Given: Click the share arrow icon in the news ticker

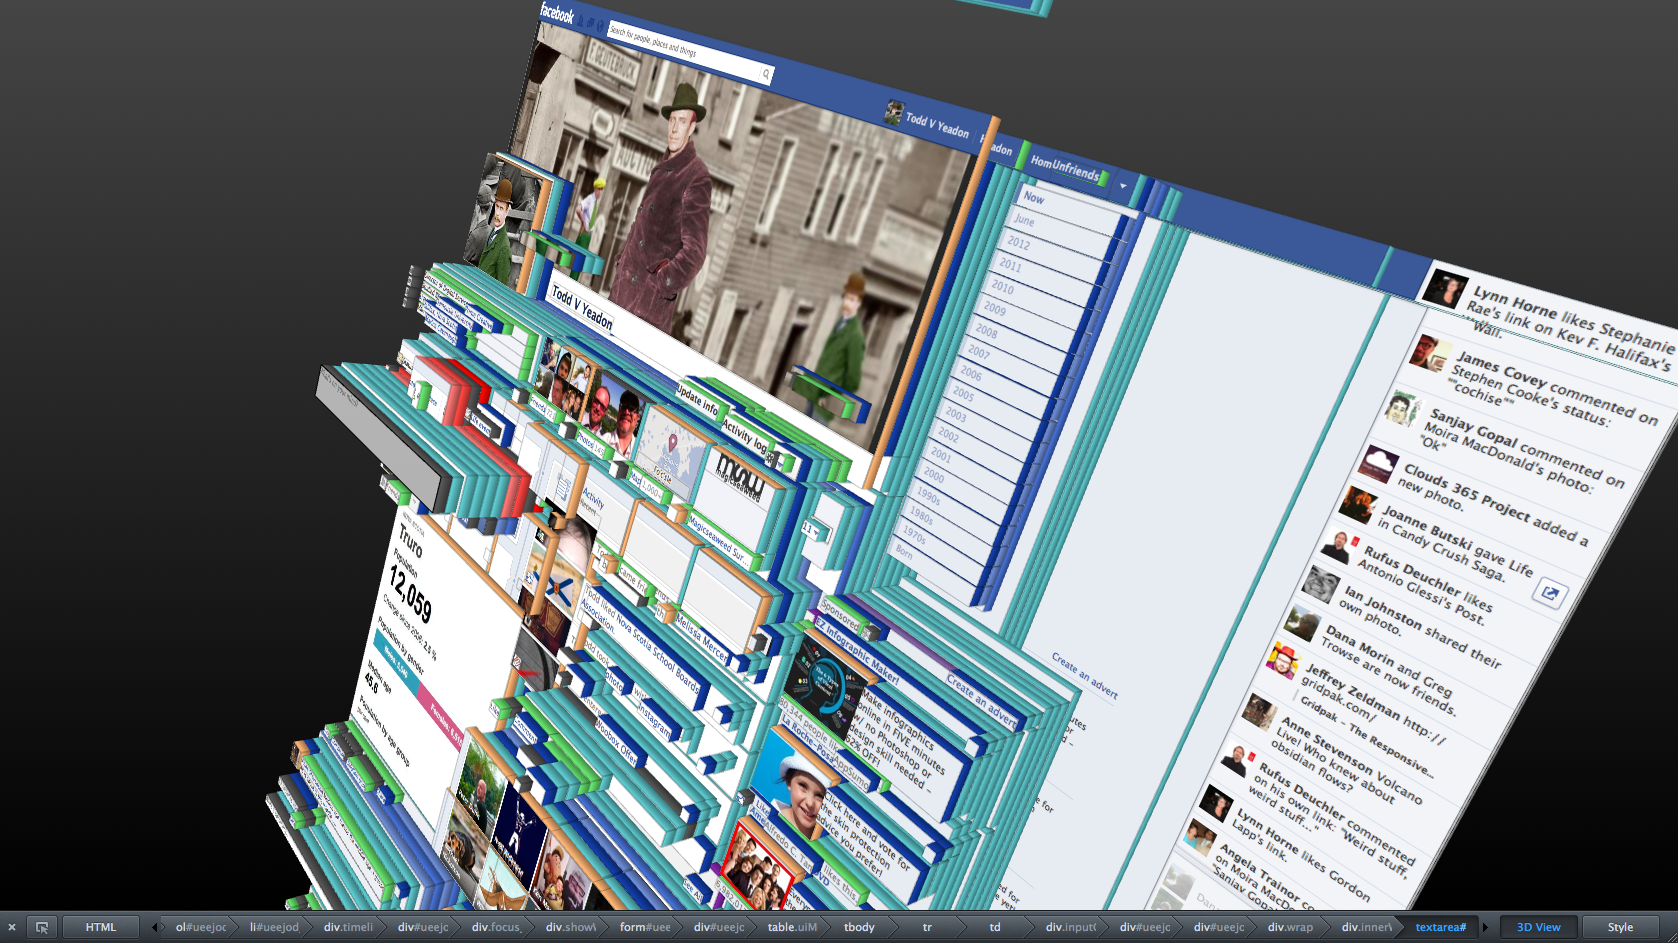Looking at the screenshot, I should [1549, 593].
